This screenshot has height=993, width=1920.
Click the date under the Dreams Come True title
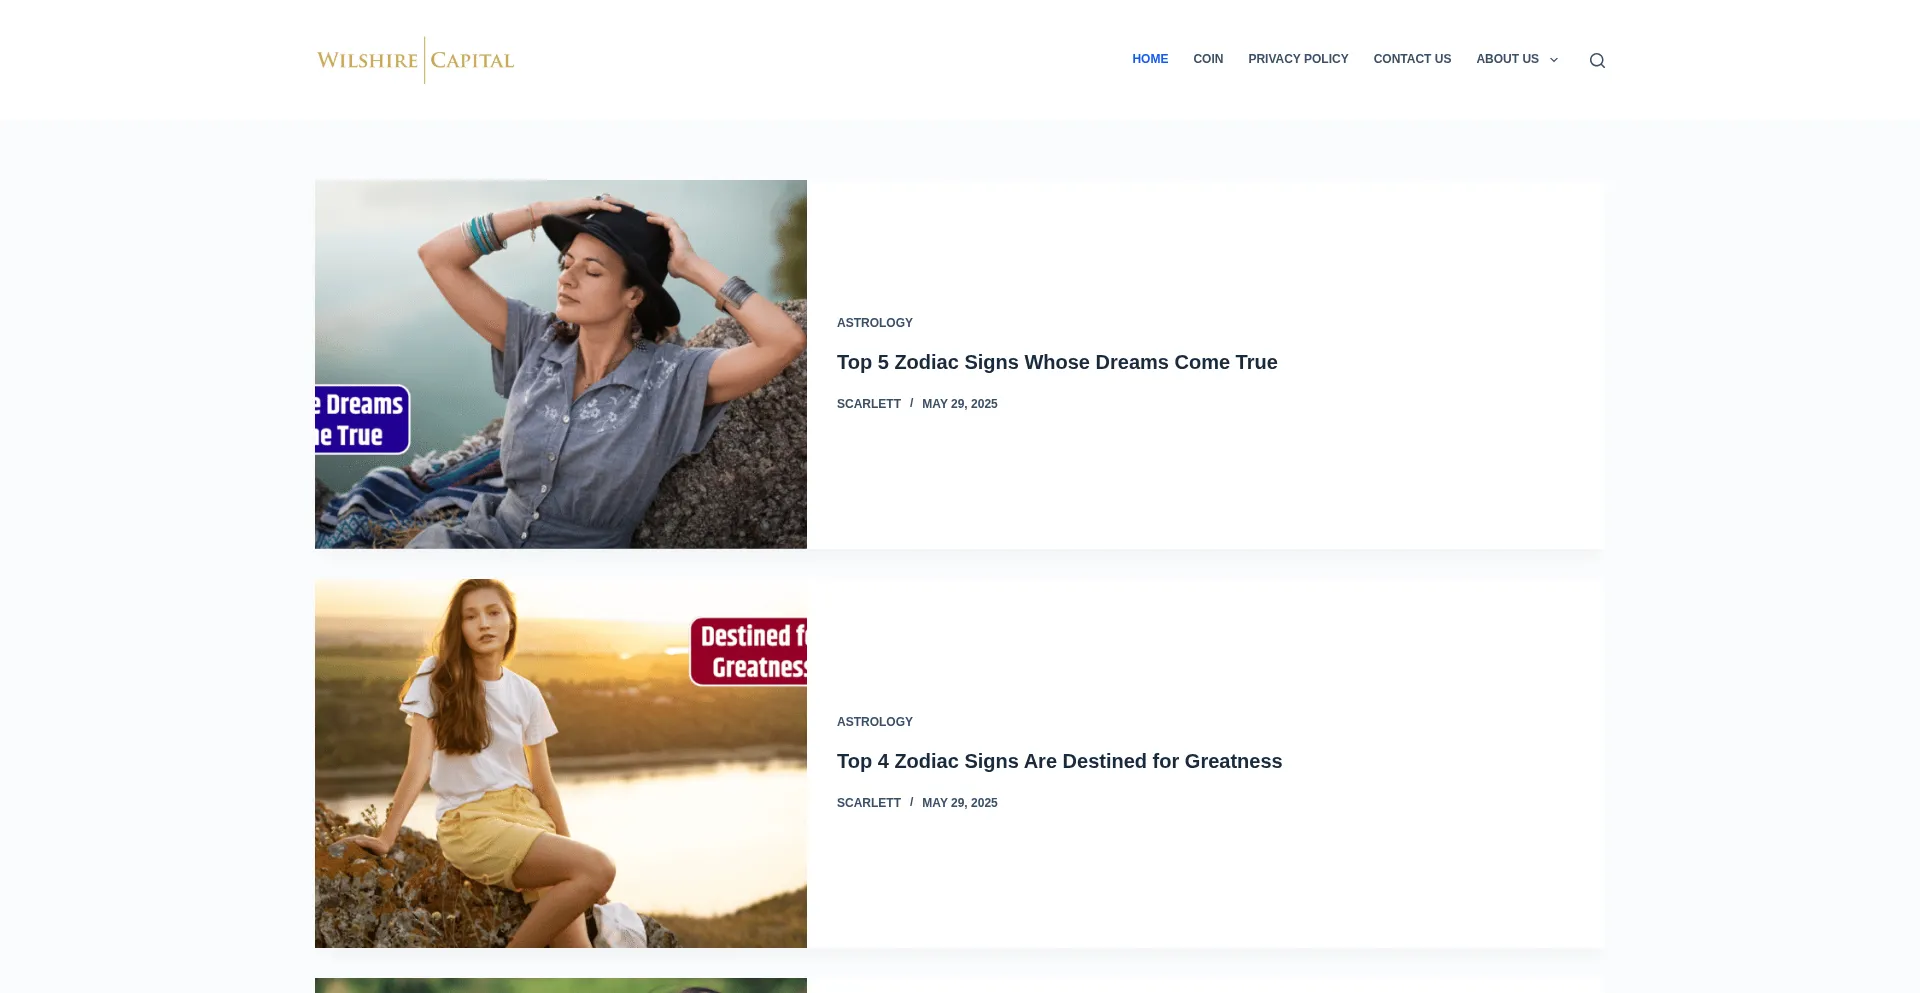(x=959, y=404)
